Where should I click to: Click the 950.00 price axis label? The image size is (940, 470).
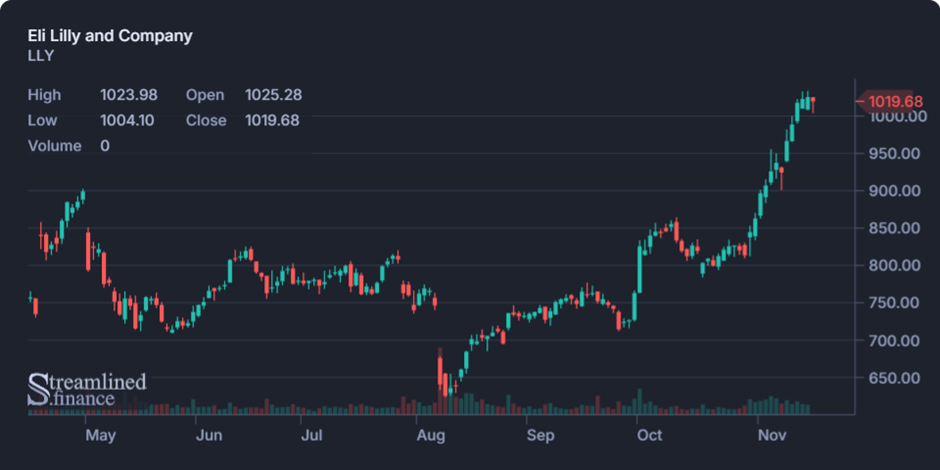click(894, 153)
